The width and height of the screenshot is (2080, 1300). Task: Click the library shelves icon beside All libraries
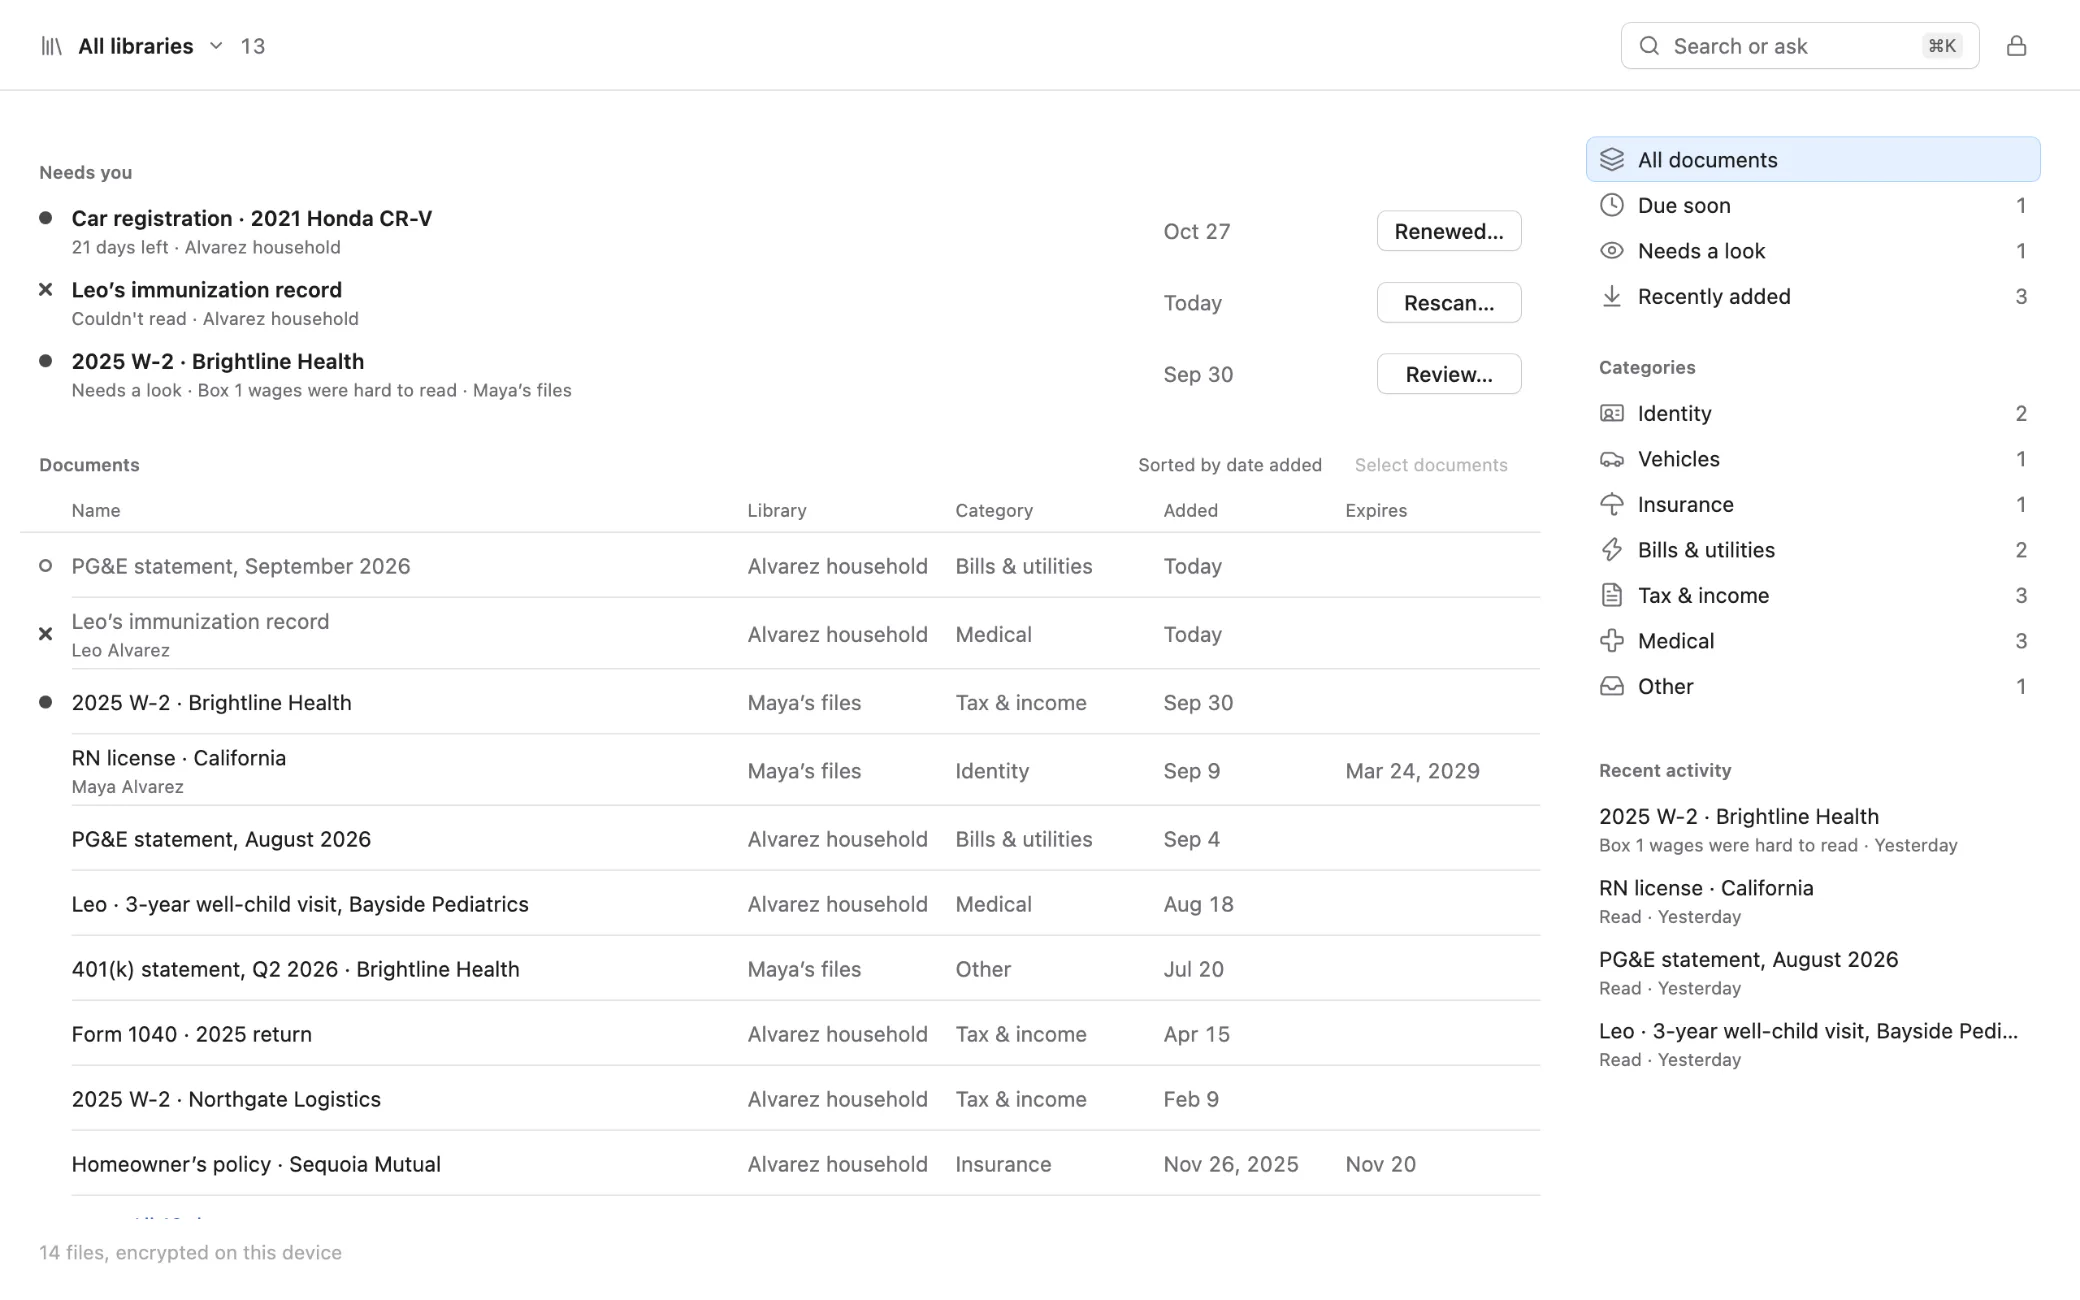click(51, 46)
